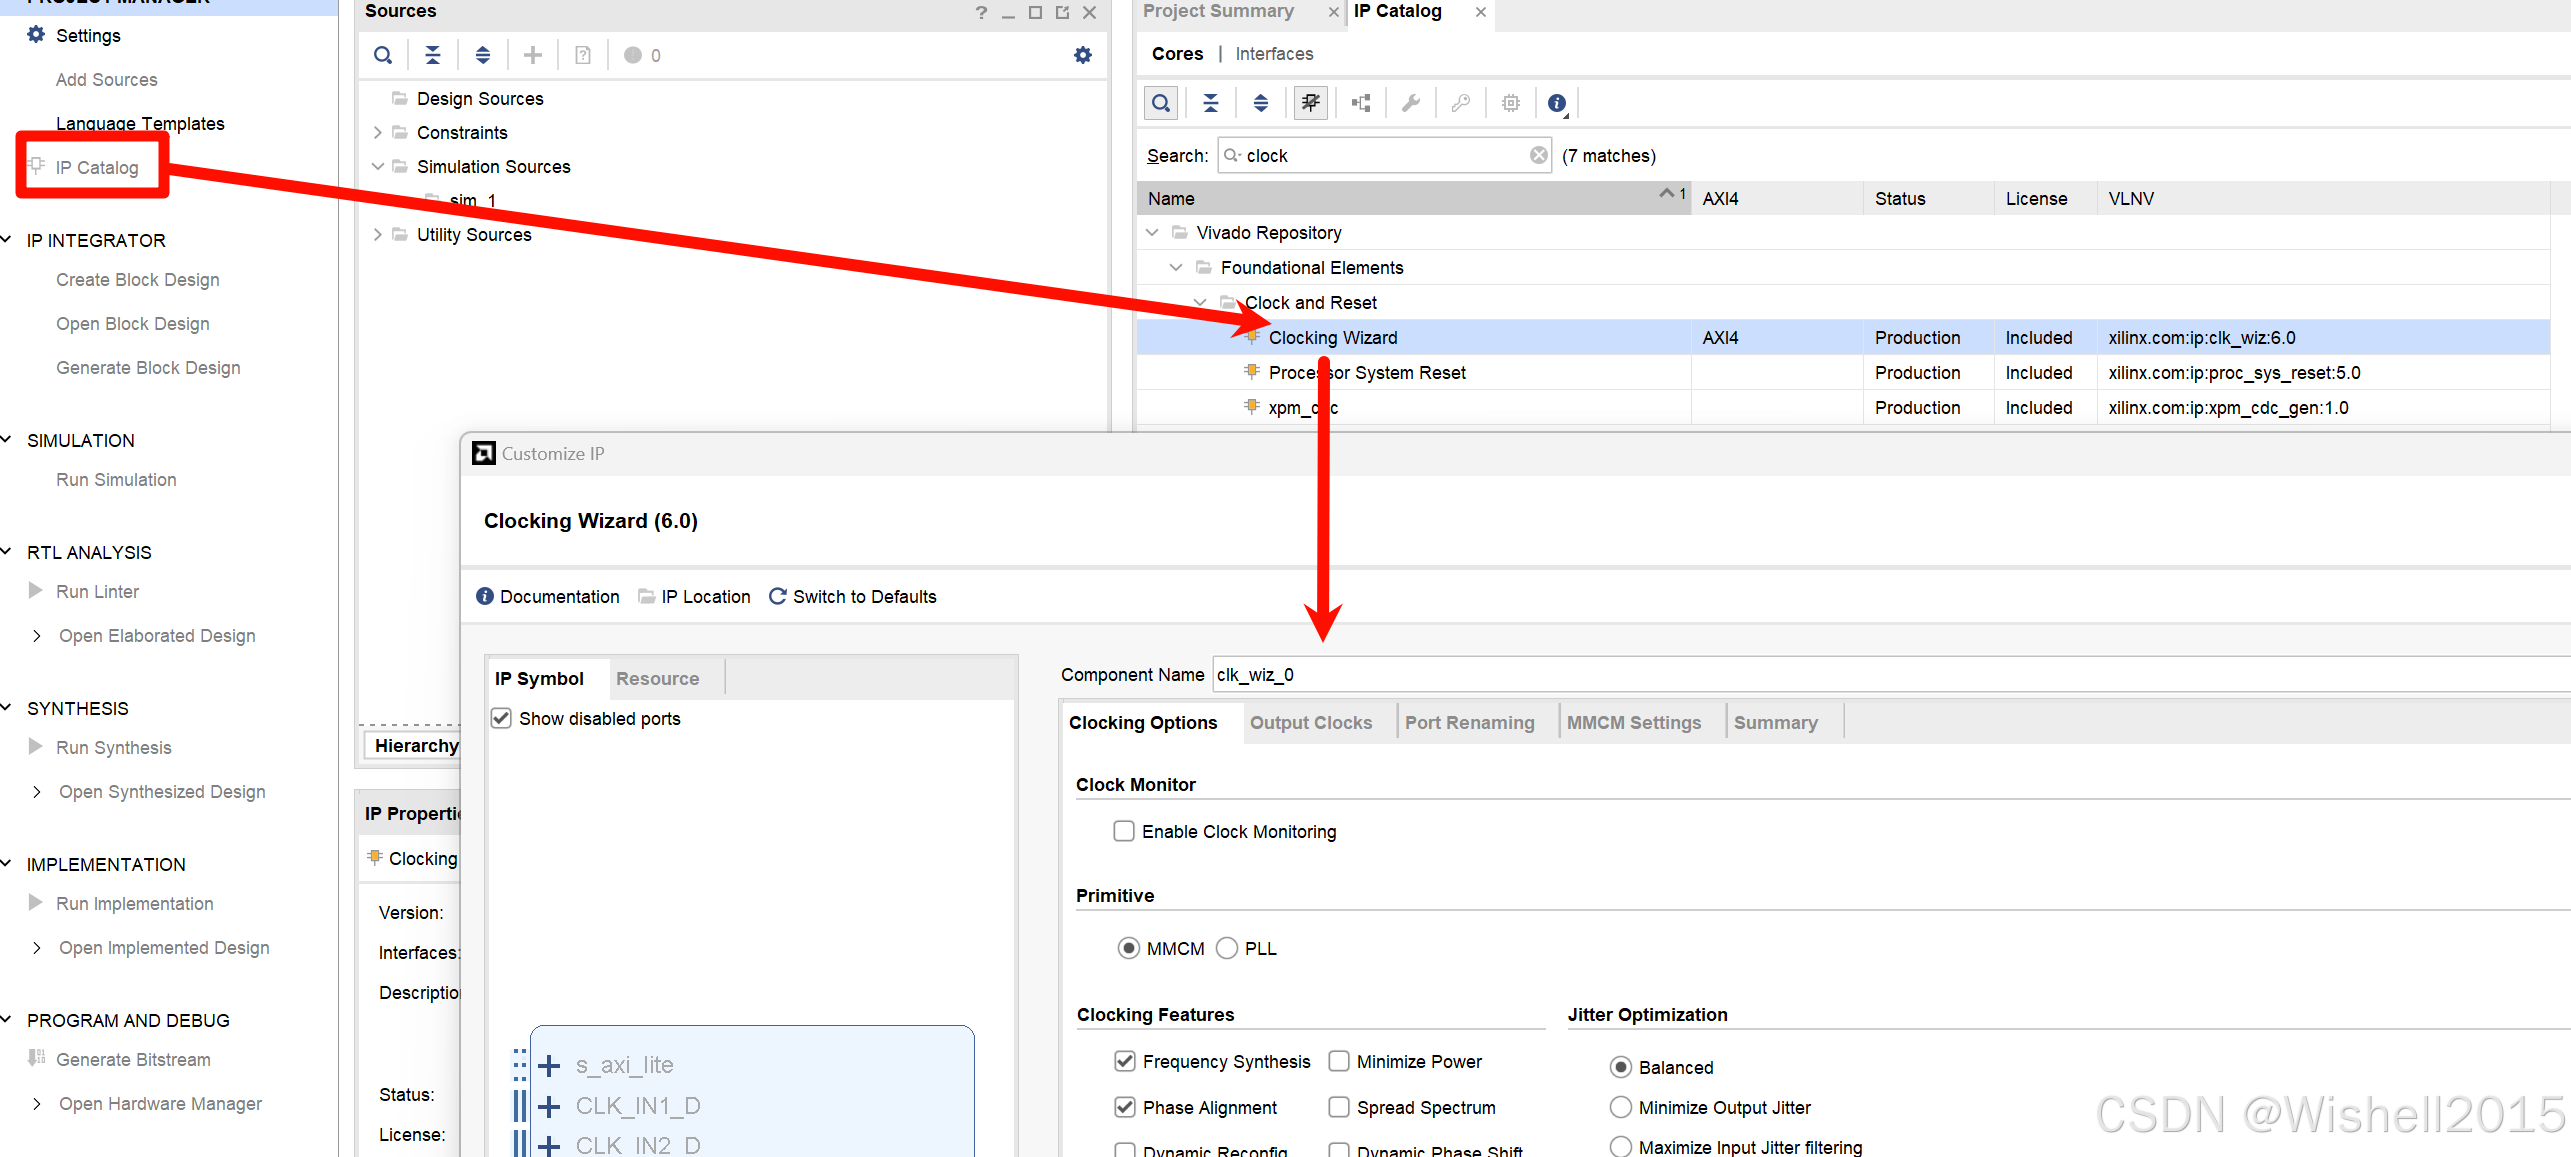2571x1157 pixels.
Task: Collapse the IP INTEGRATOR section
Action: (8, 240)
